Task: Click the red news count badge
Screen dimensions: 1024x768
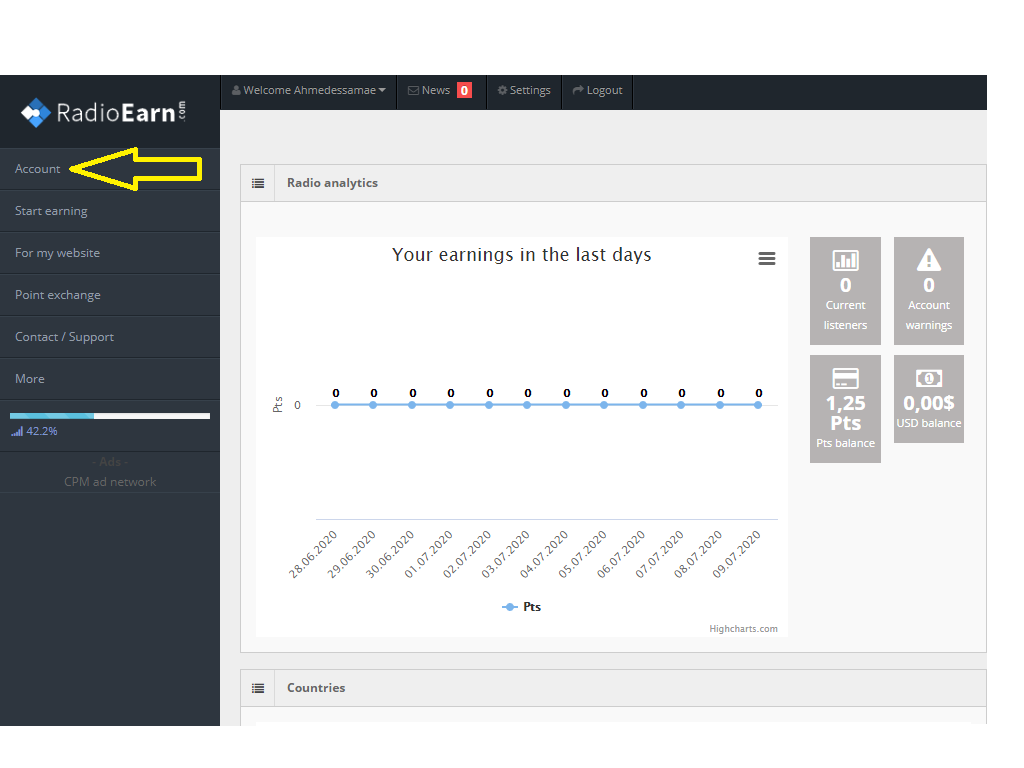Action: point(464,90)
